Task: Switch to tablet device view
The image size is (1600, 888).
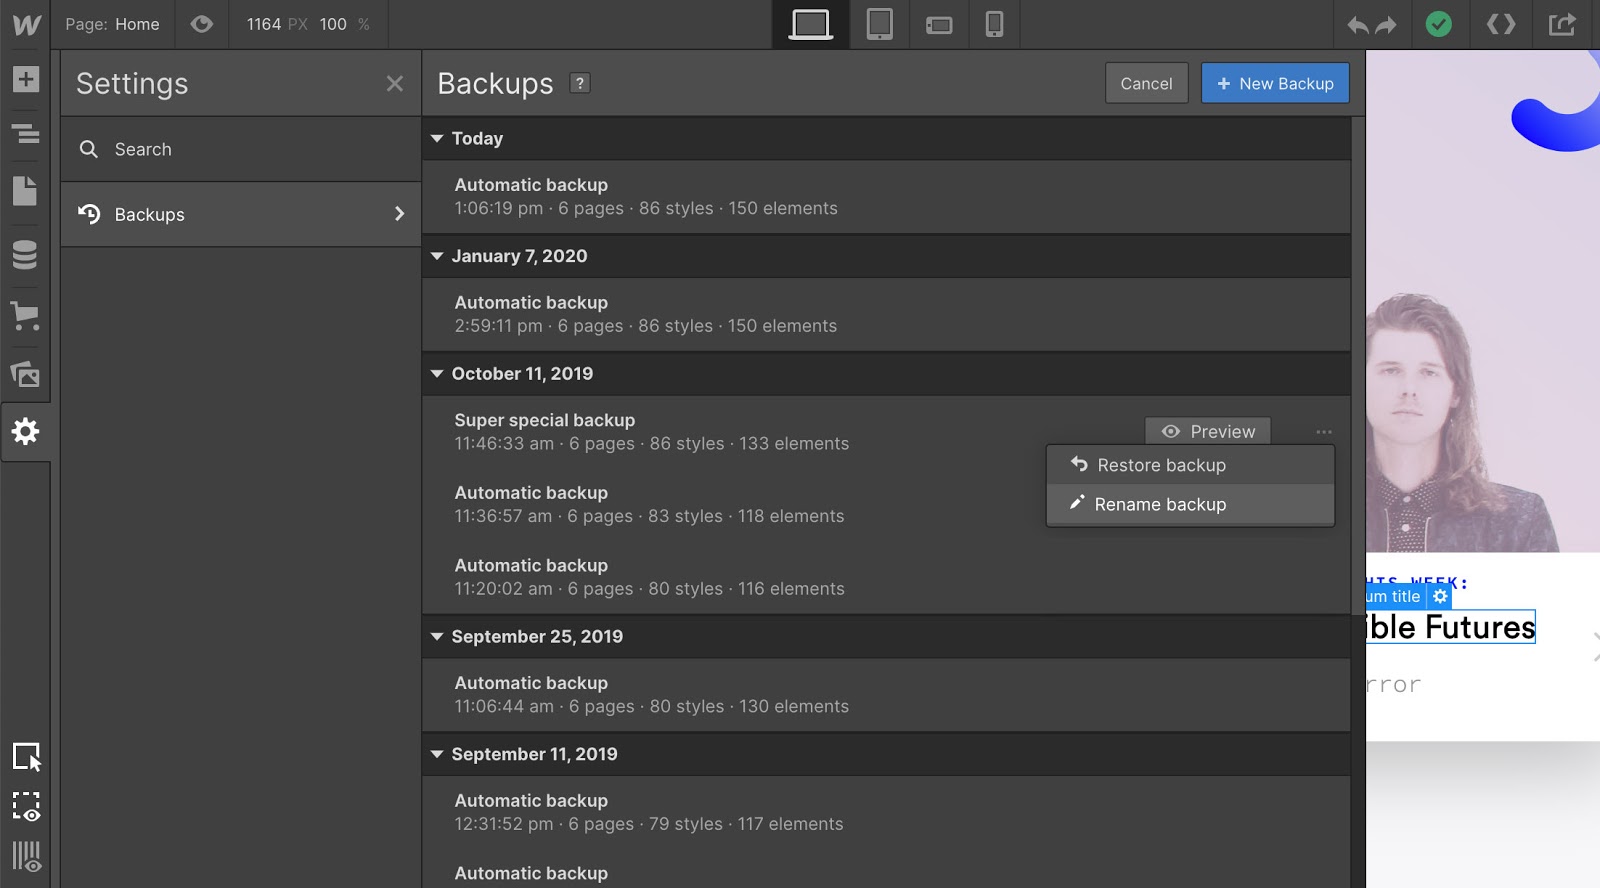Action: click(x=879, y=24)
